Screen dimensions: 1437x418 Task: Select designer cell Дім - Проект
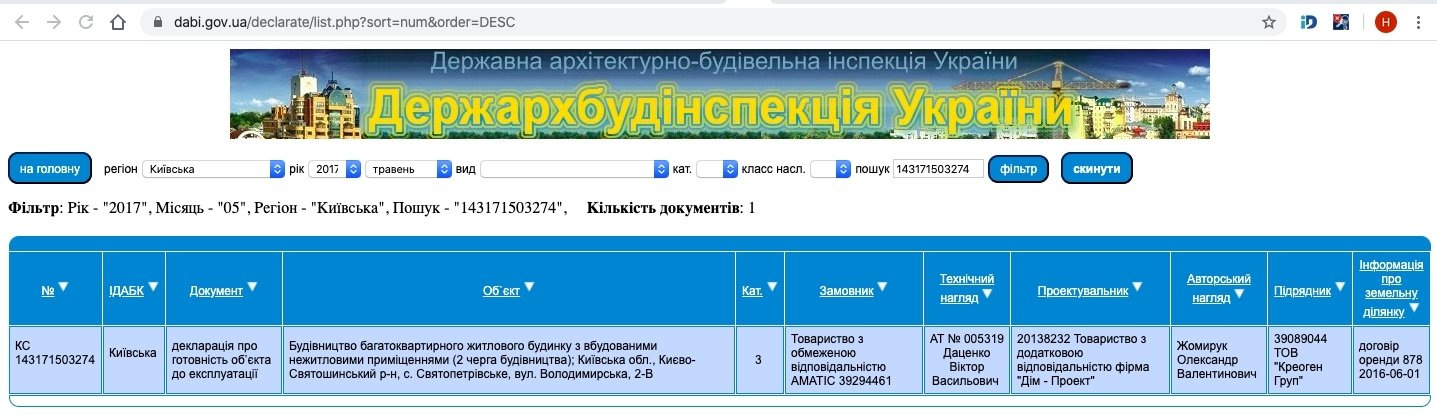[1089, 360]
